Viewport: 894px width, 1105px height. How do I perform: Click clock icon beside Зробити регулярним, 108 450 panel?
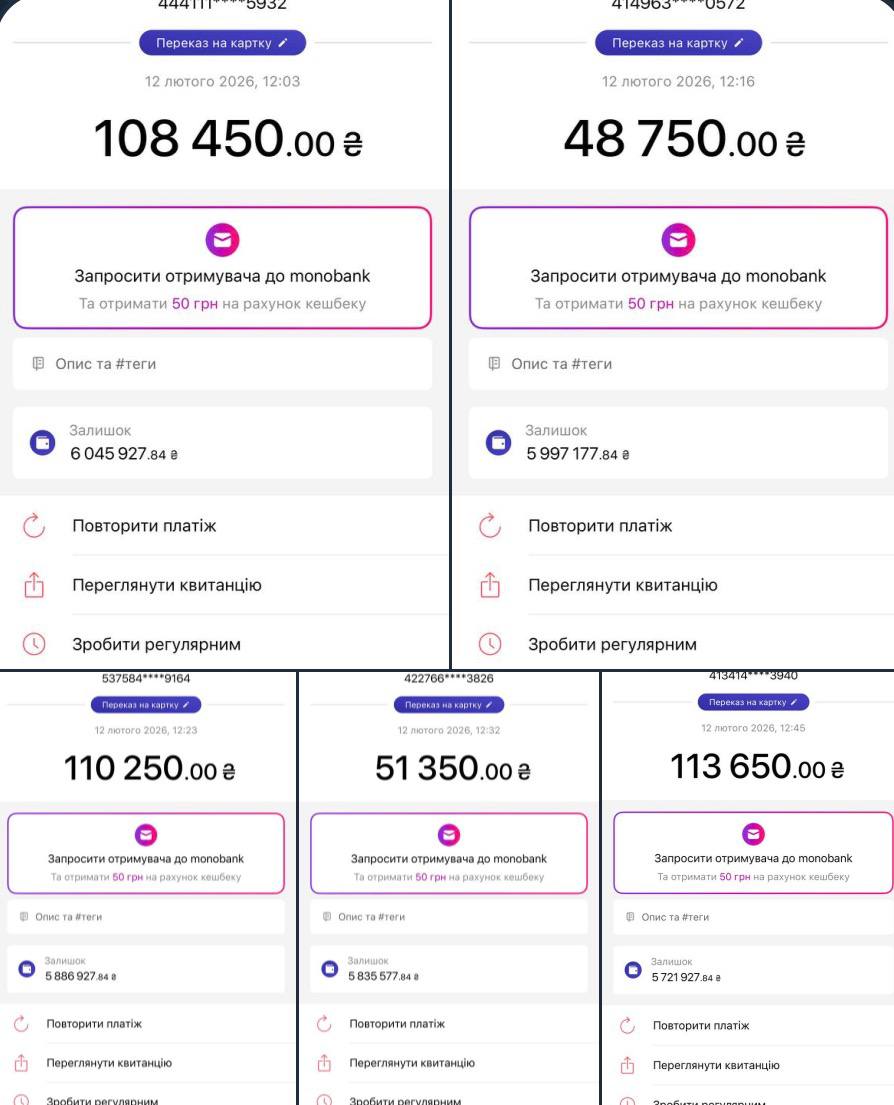pyautogui.click(x=34, y=645)
